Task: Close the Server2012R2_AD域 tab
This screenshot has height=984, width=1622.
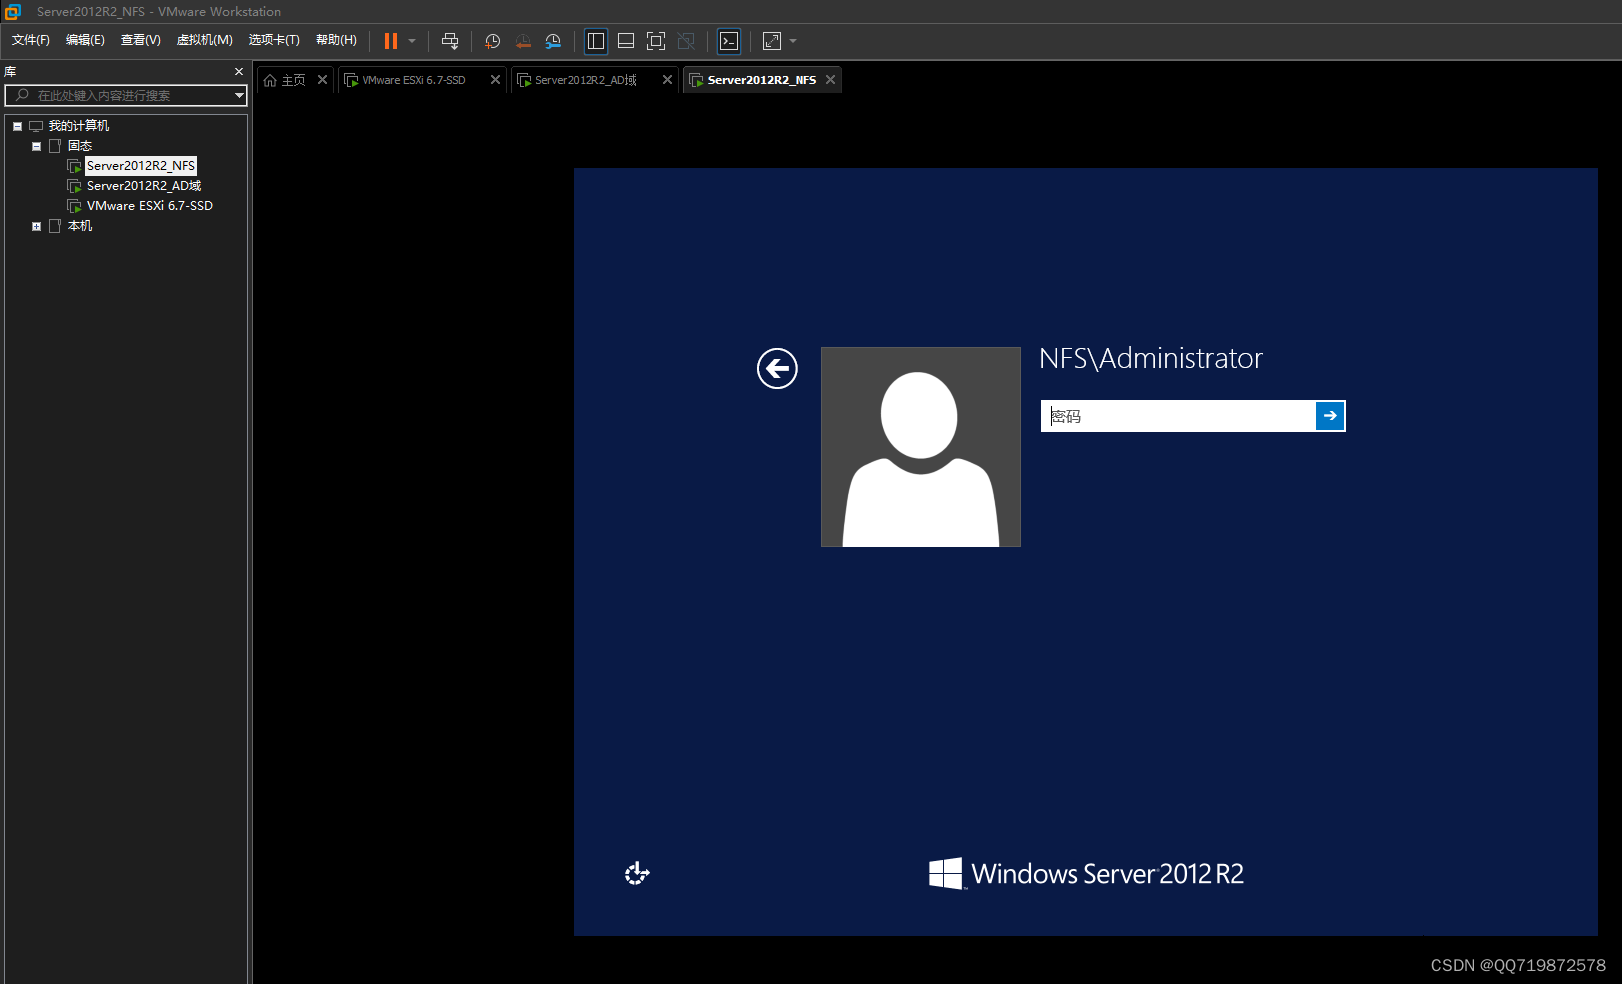Action: point(667,80)
